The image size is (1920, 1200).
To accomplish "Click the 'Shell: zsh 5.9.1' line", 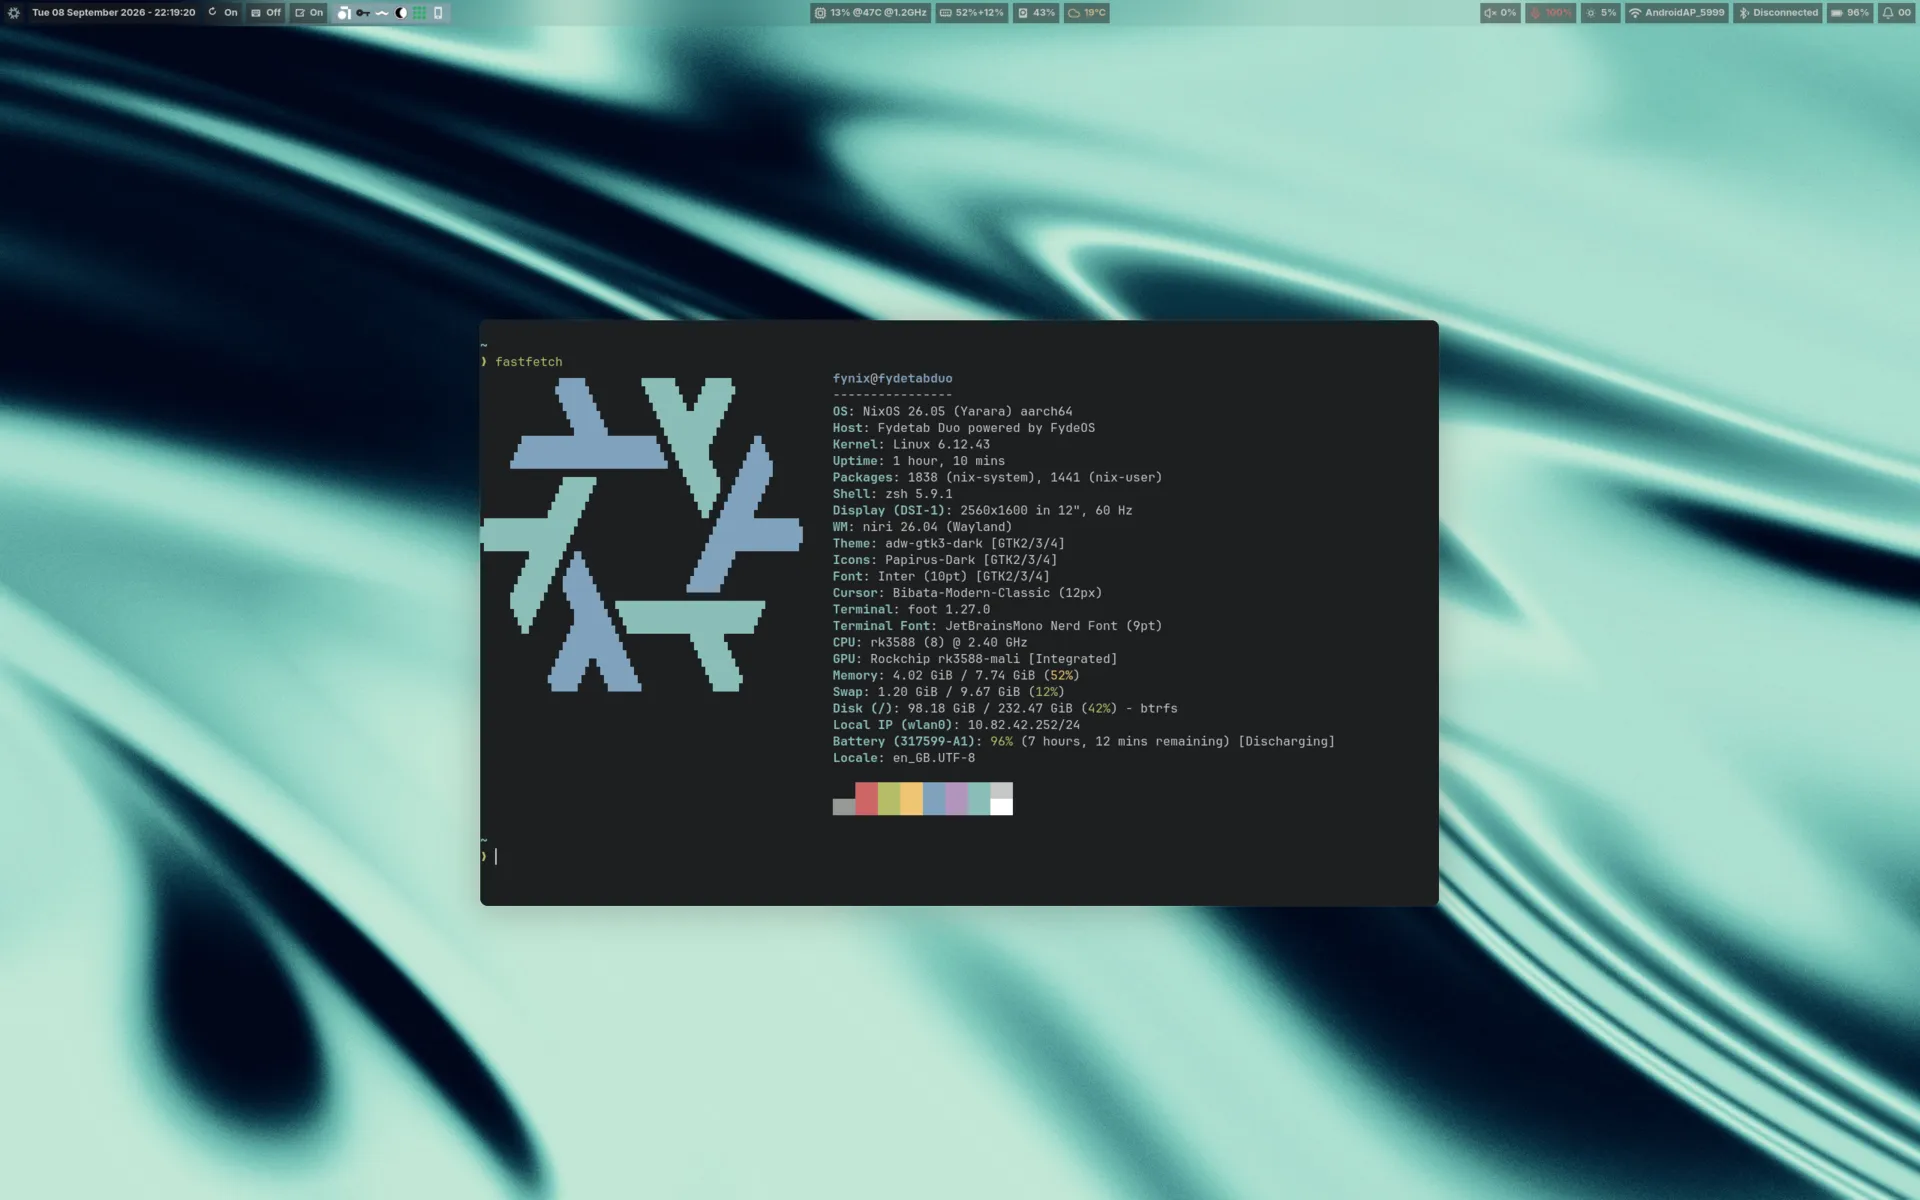I will pyautogui.click(x=892, y=494).
